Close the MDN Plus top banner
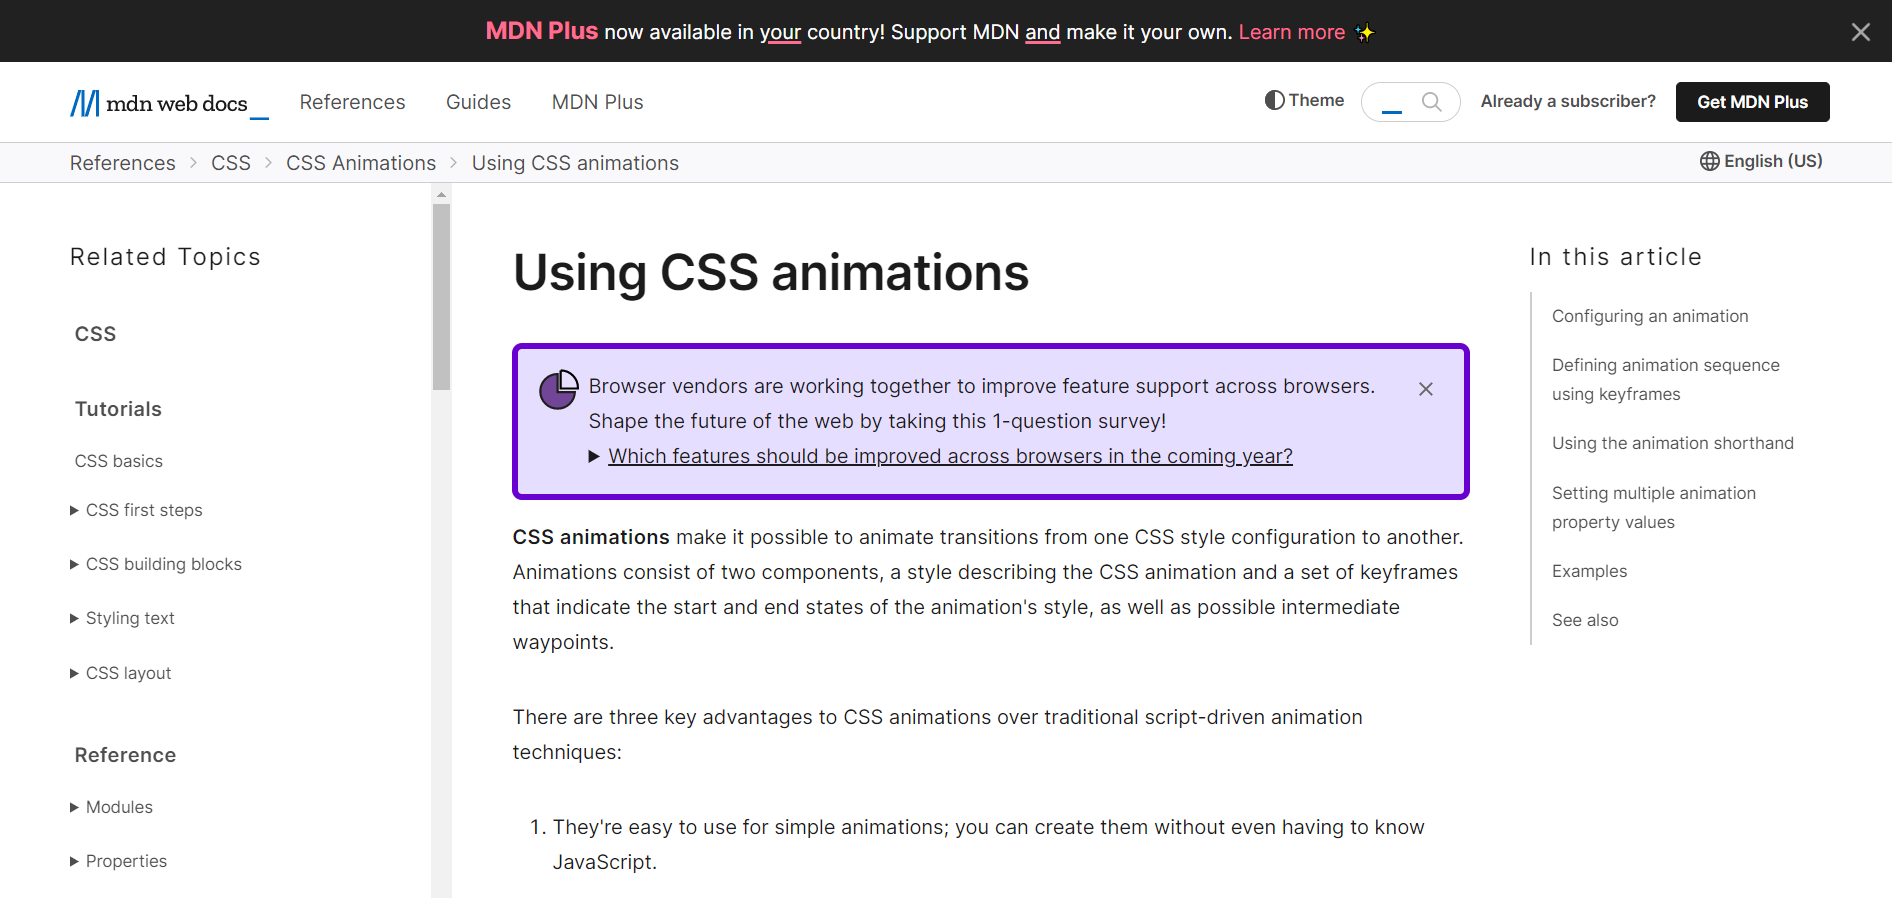The height and width of the screenshot is (898, 1892). pyautogui.click(x=1860, y=32)
